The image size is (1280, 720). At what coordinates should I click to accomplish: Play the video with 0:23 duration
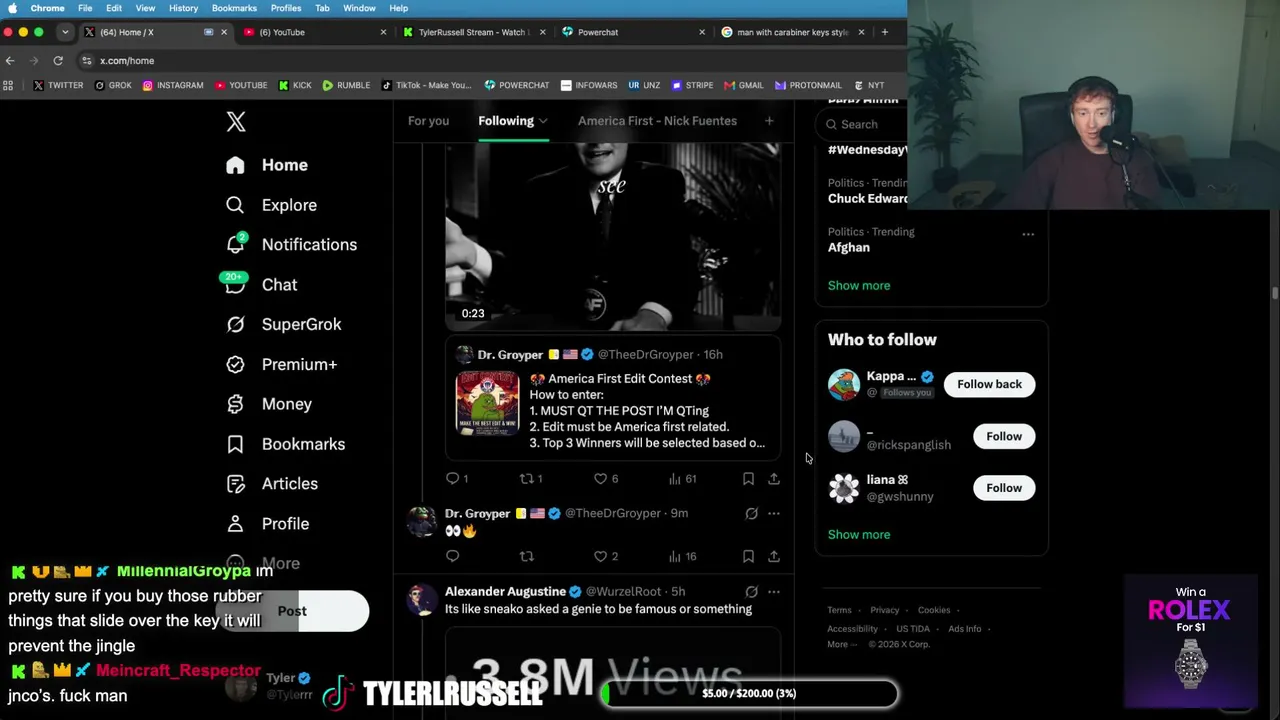point(612,236)
